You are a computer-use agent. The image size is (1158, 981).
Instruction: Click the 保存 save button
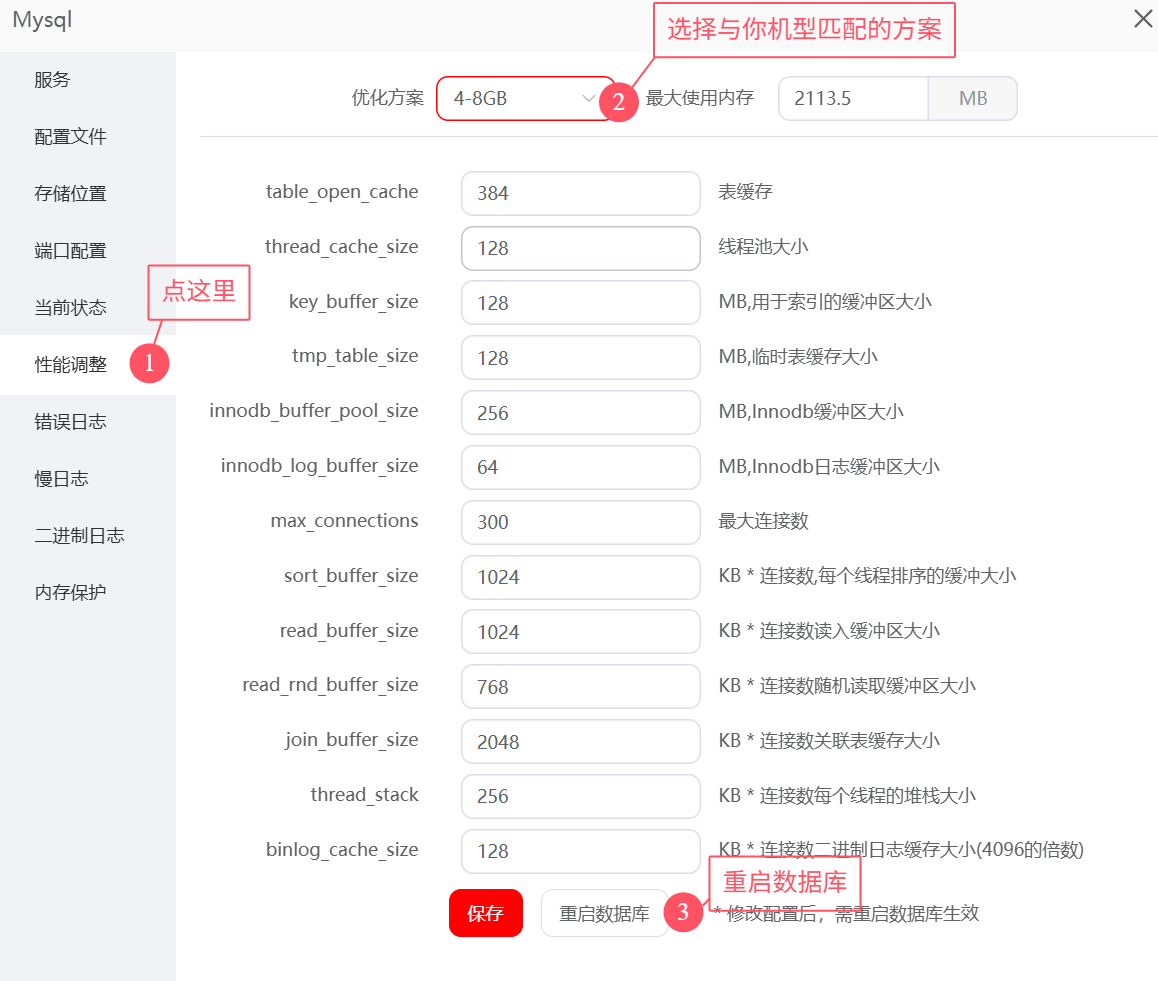point(486,913)
